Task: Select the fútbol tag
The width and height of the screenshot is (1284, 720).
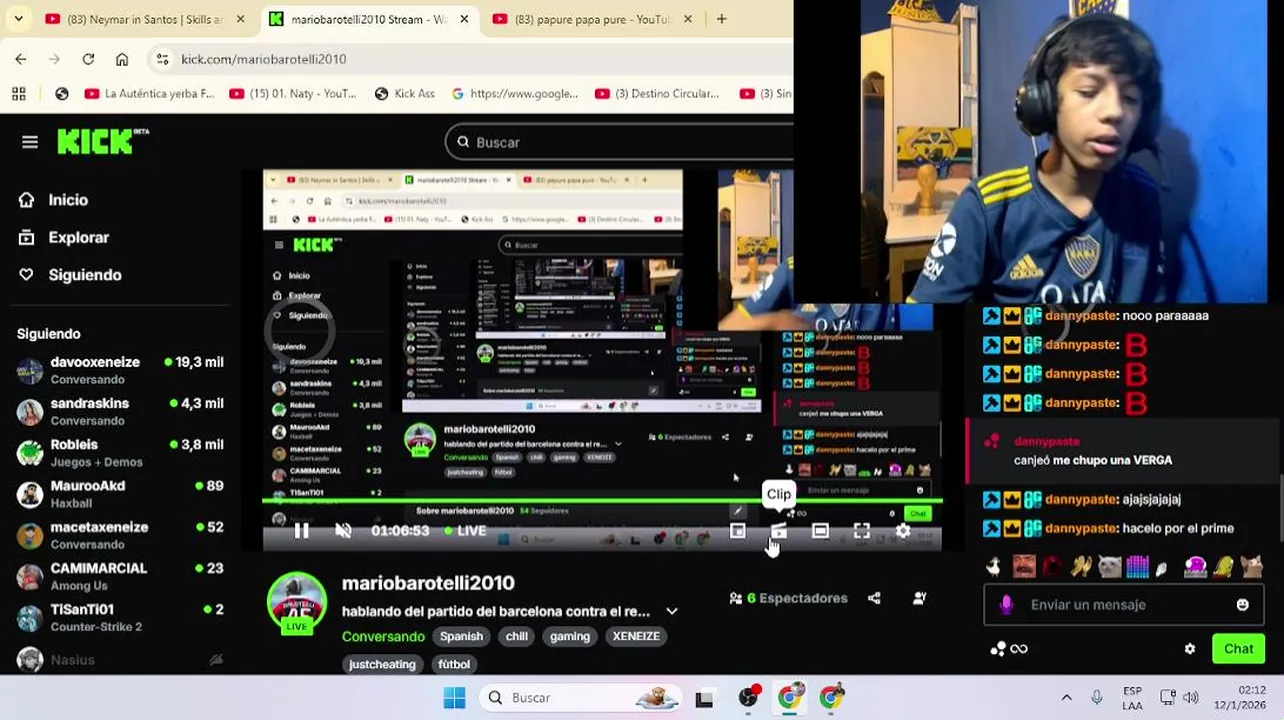Action: point(453,664)
